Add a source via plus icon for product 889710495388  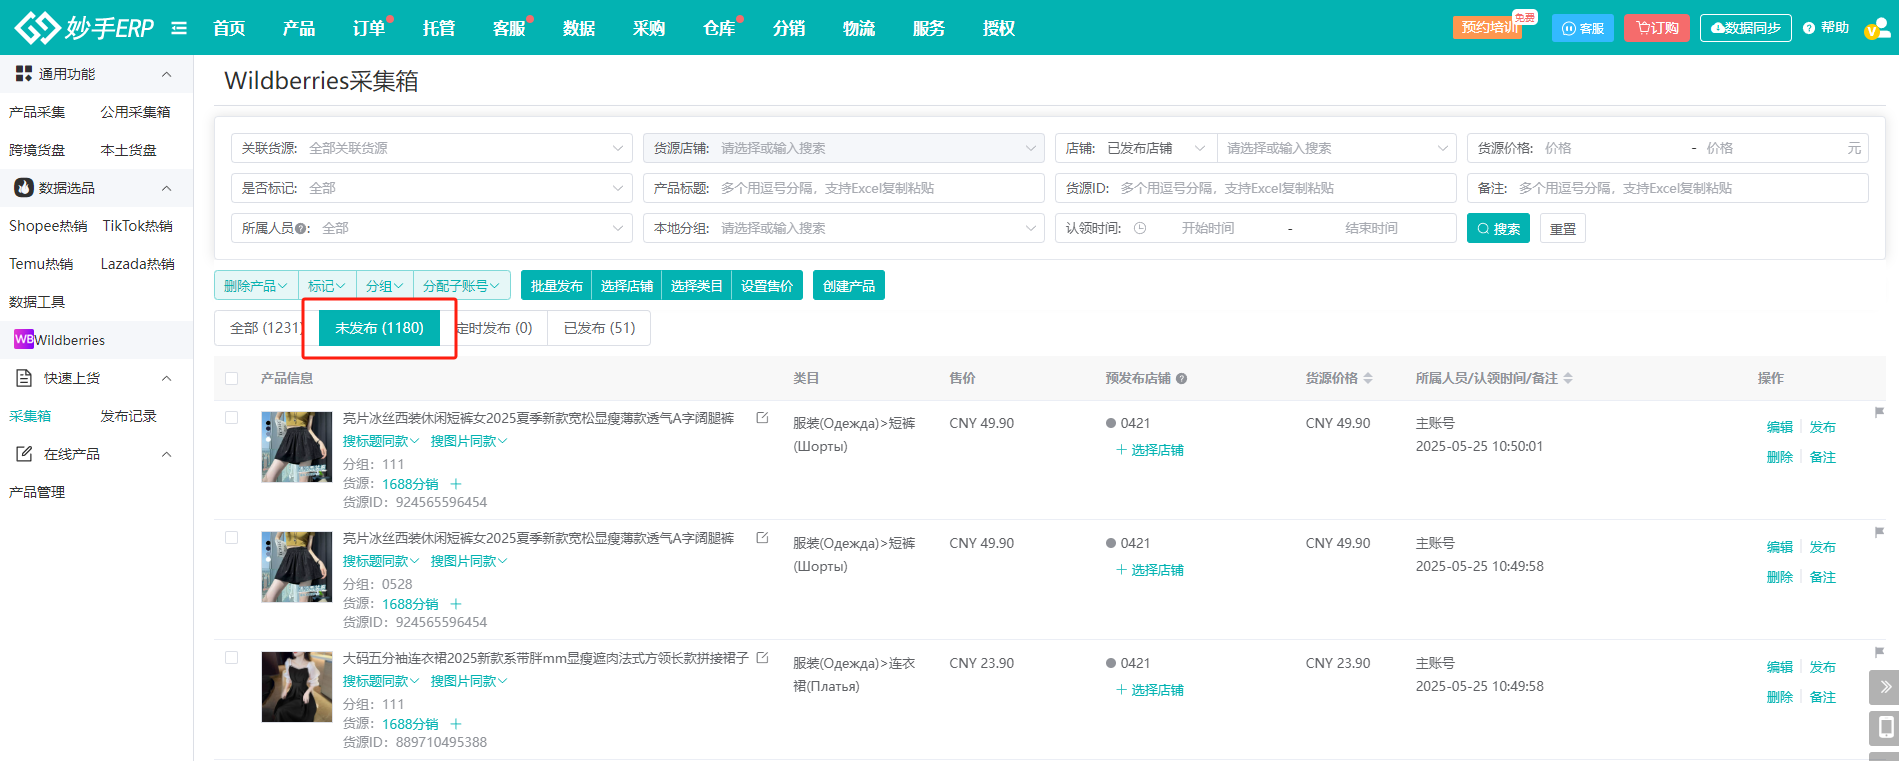click(456, 724)
